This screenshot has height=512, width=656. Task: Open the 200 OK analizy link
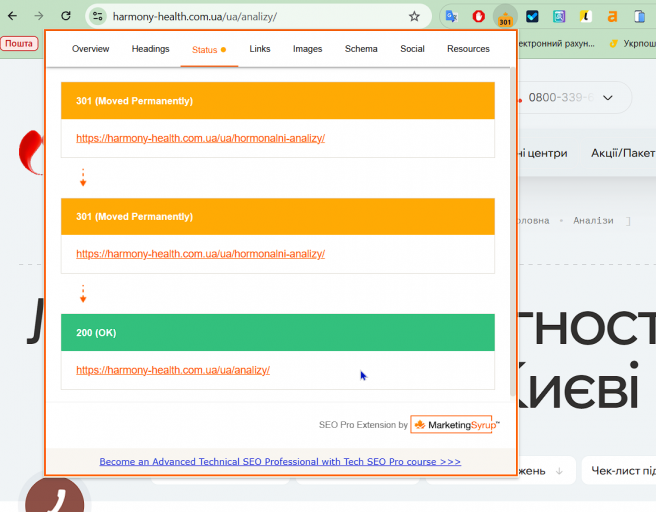(x=173, y=370)
